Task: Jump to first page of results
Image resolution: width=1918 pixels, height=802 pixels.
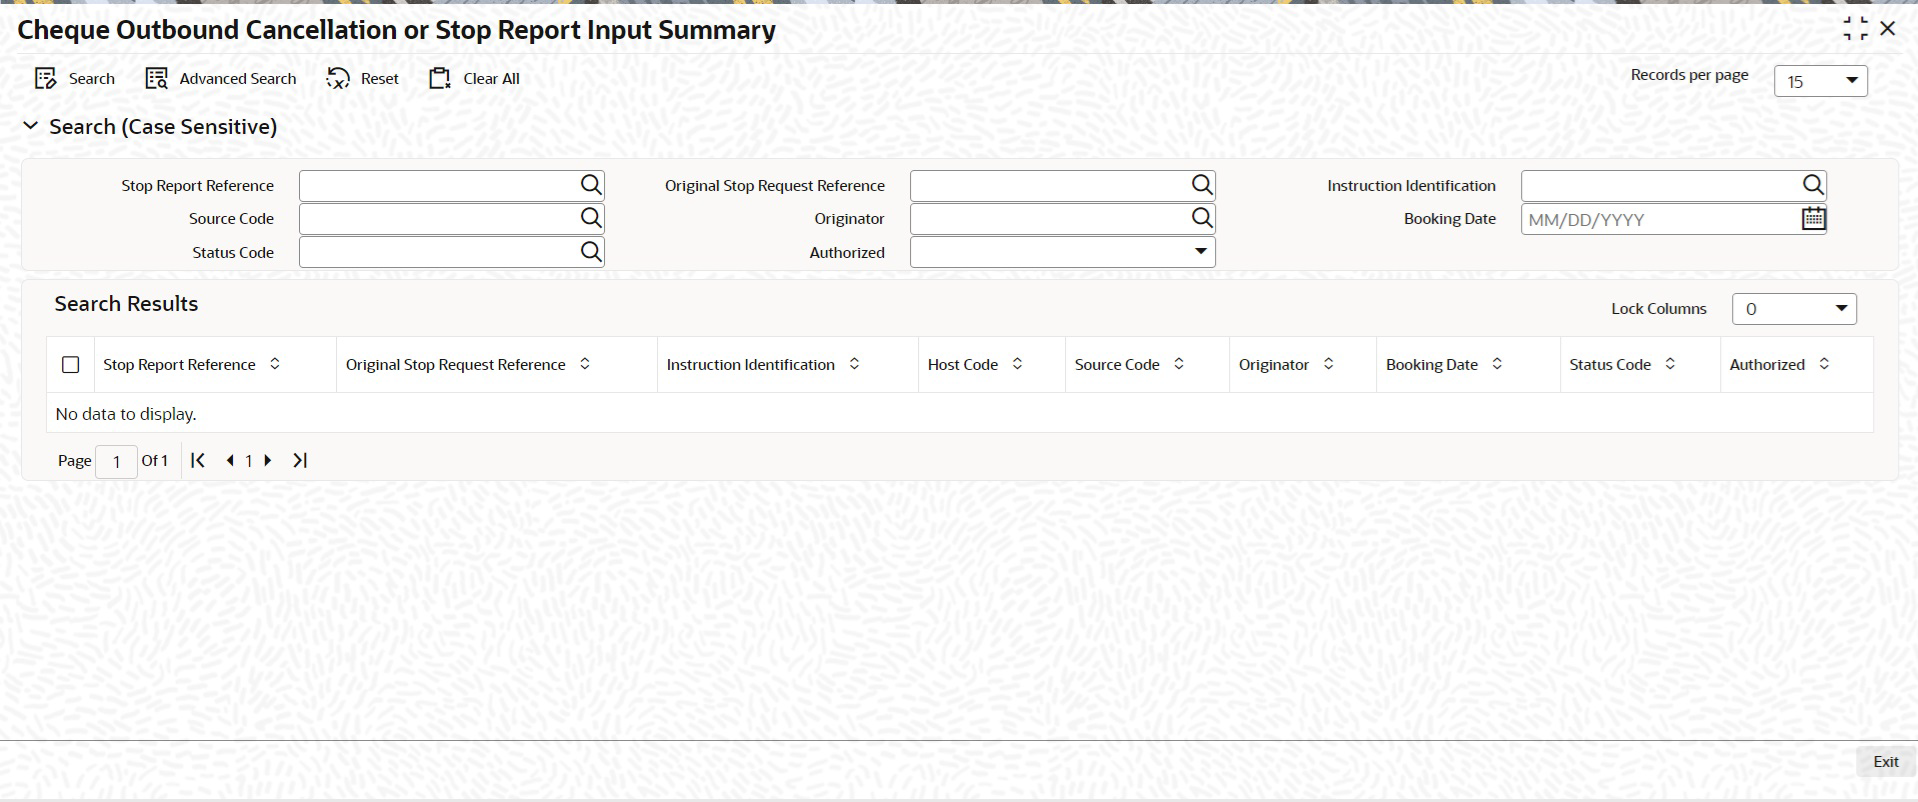Action: [x=198, y=460]
